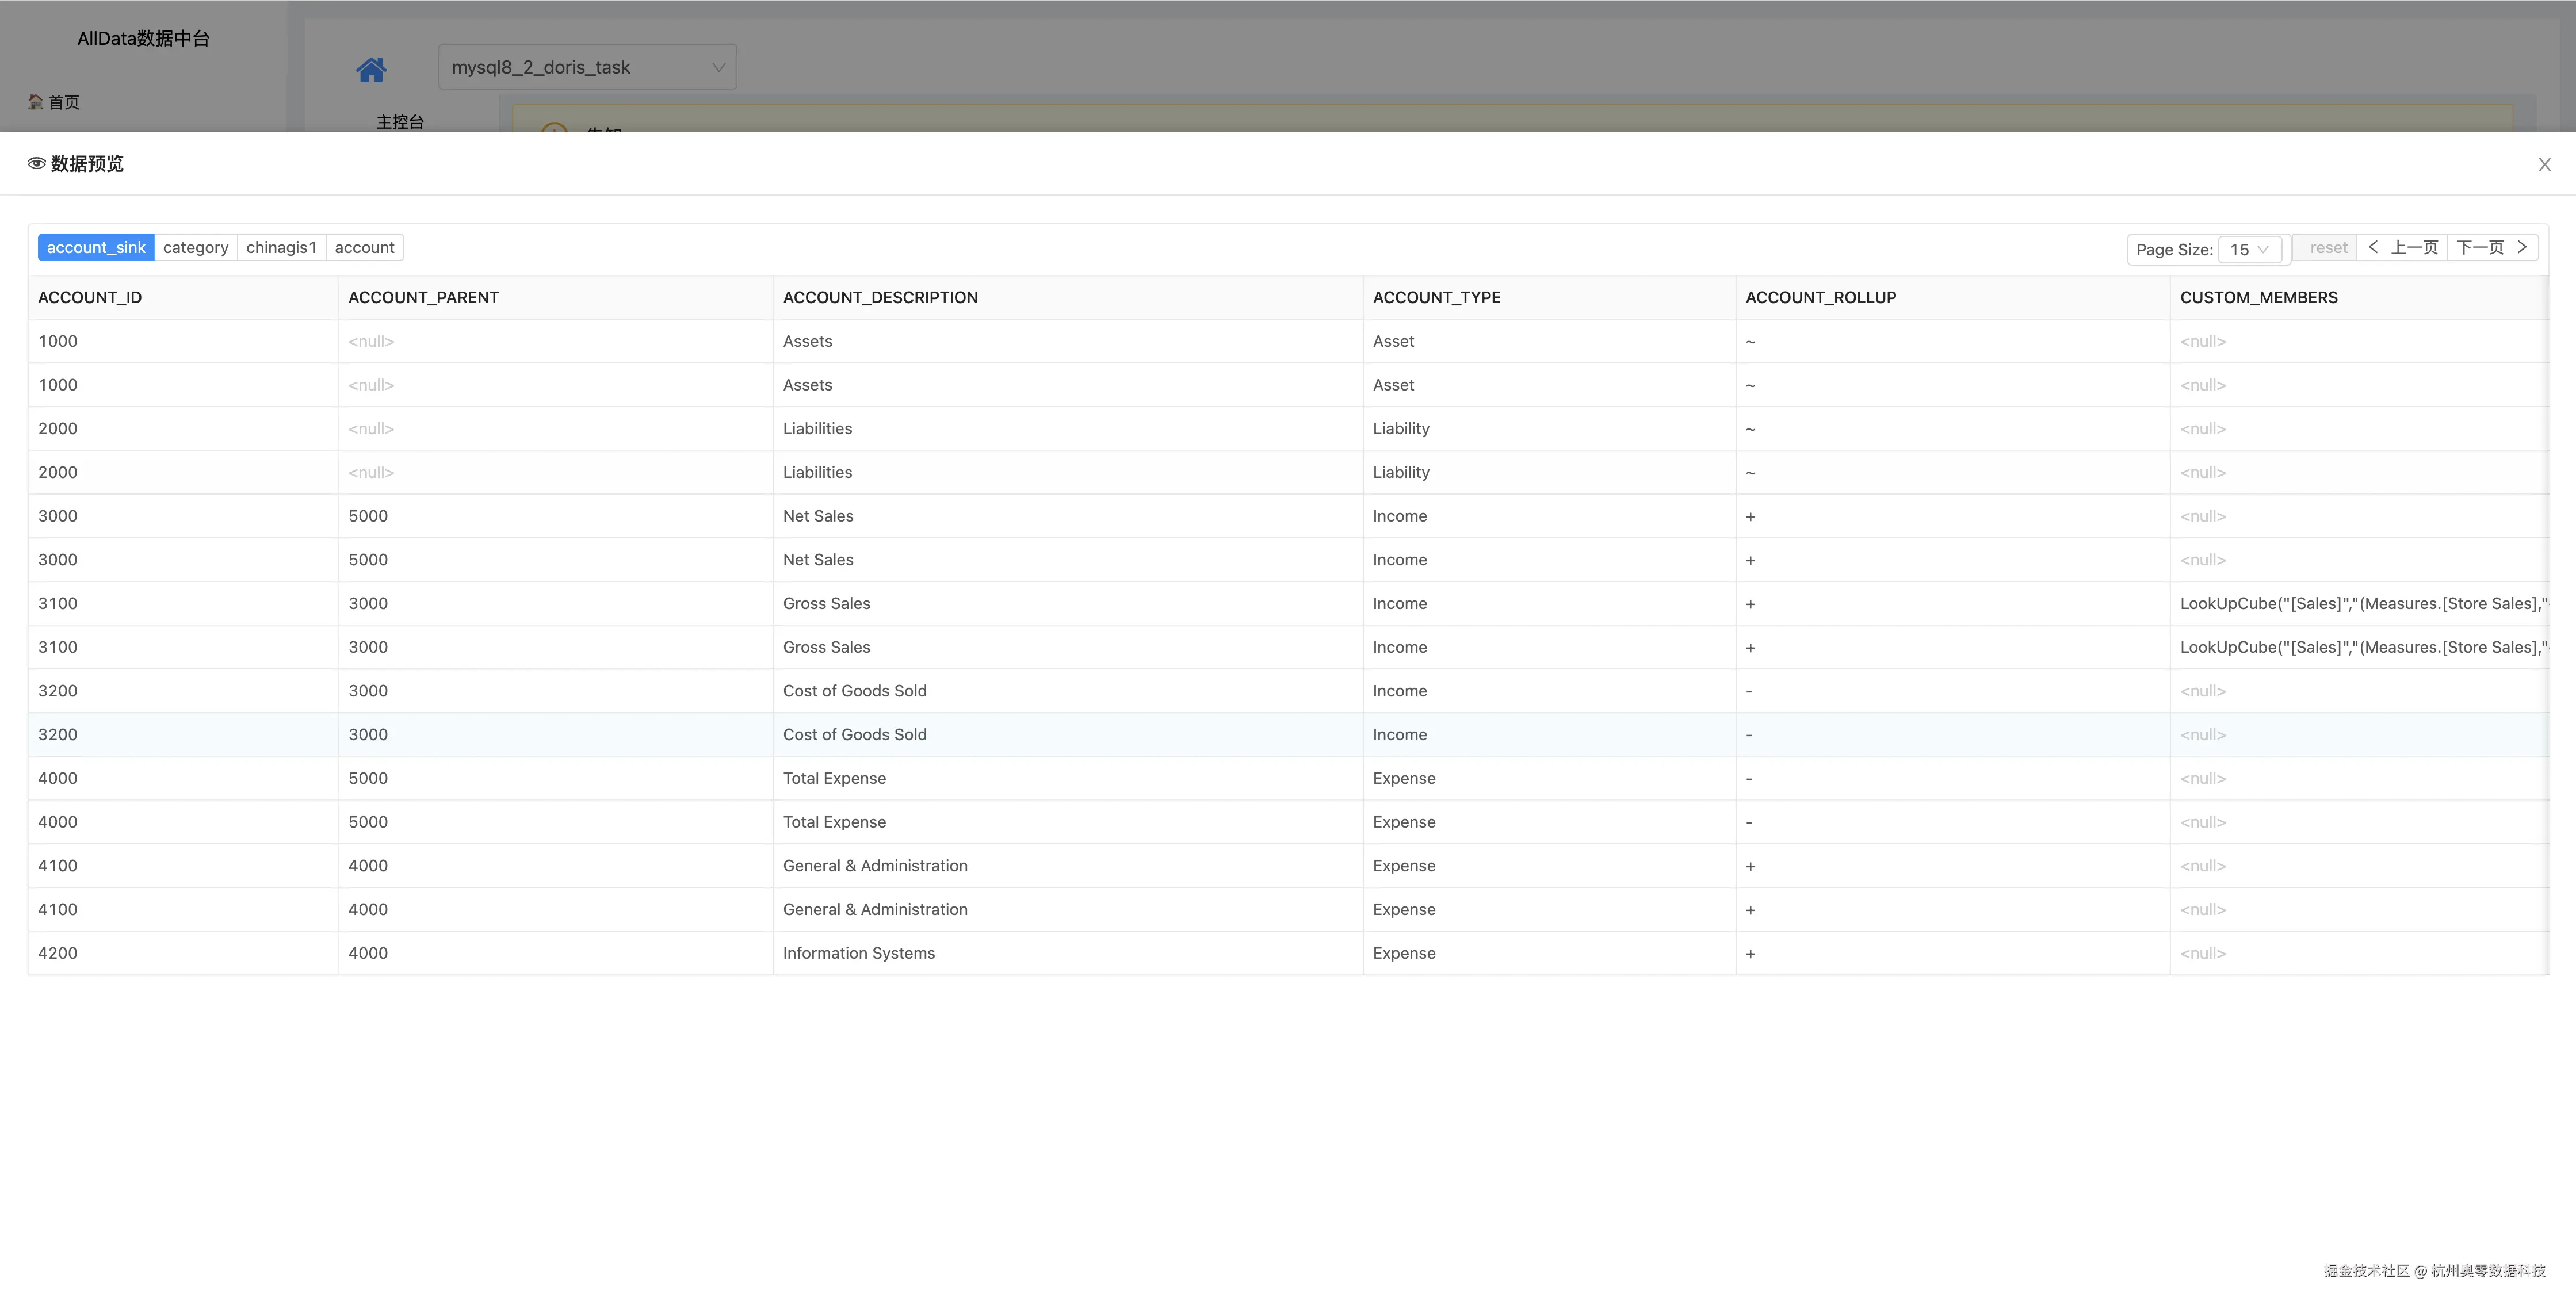Open the mysql8_2_doris_task dropdown
2576x1309 pixels.
(587, 67)
